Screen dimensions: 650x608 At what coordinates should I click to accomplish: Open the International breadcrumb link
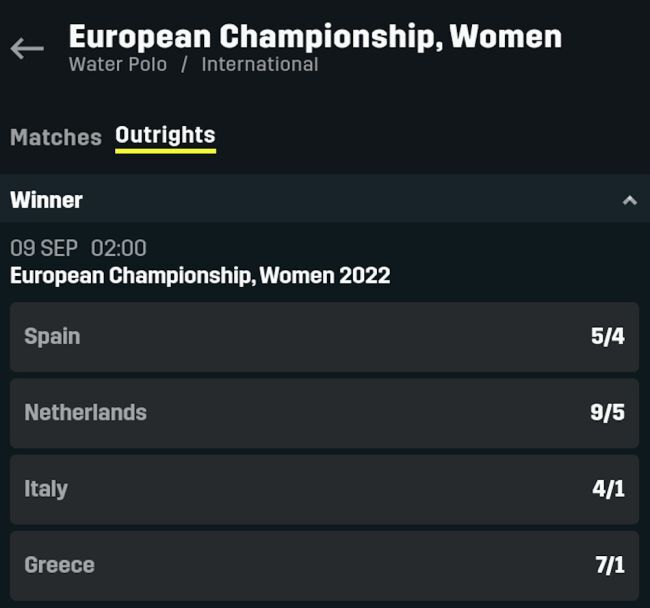tap(259, 65)
